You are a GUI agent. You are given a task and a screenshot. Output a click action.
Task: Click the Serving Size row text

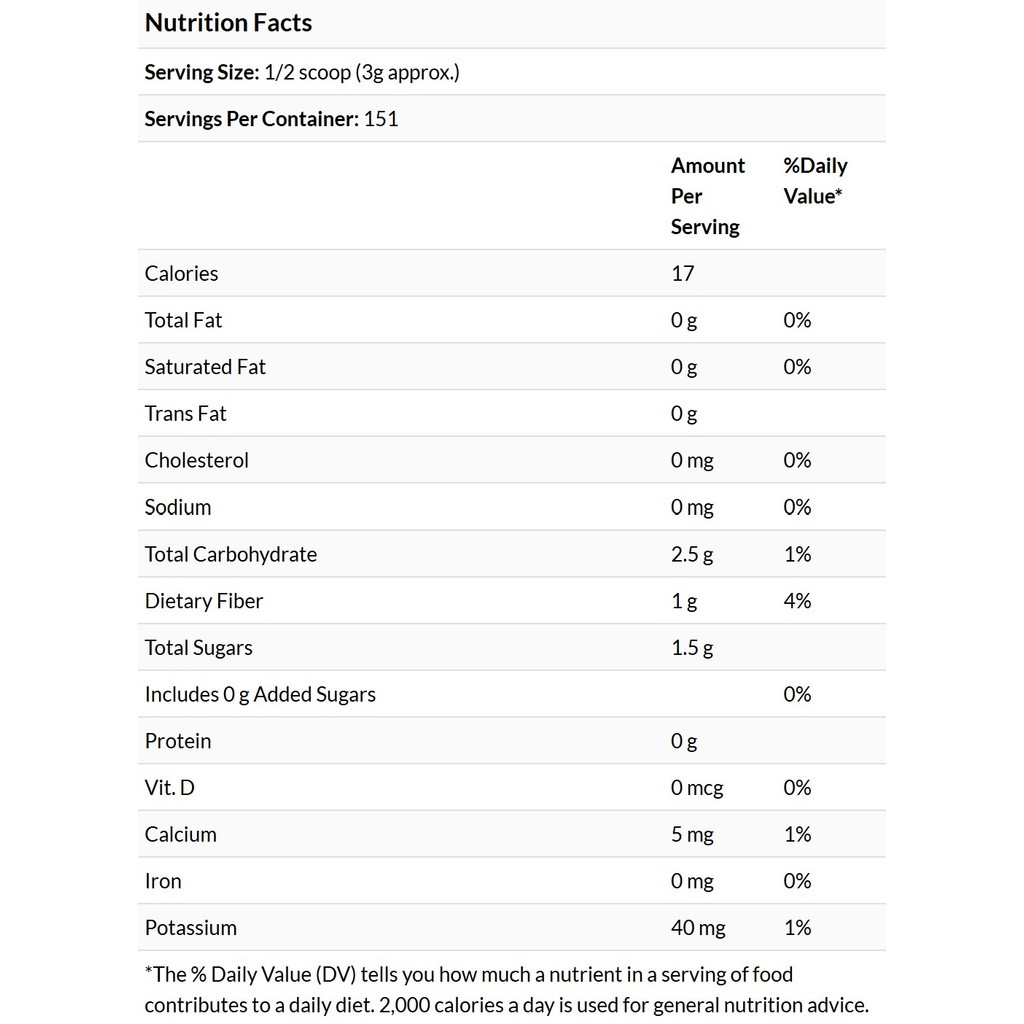[x=302, y=72]
